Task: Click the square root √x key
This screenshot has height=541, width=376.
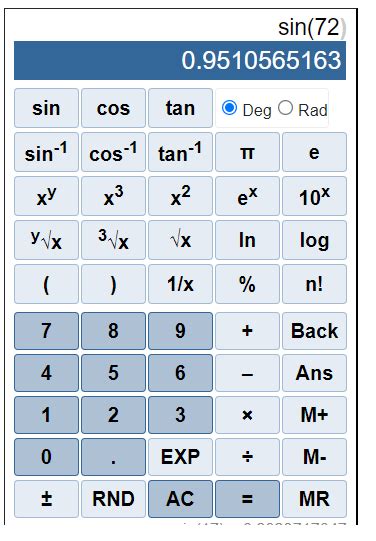Action: tap(180, 240)
